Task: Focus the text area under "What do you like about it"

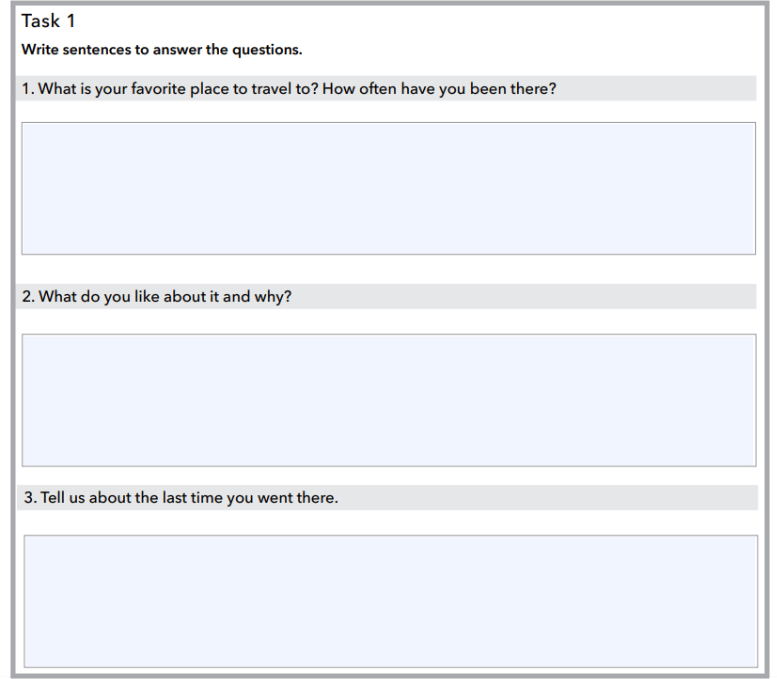Action: click(x=388, y=400)
